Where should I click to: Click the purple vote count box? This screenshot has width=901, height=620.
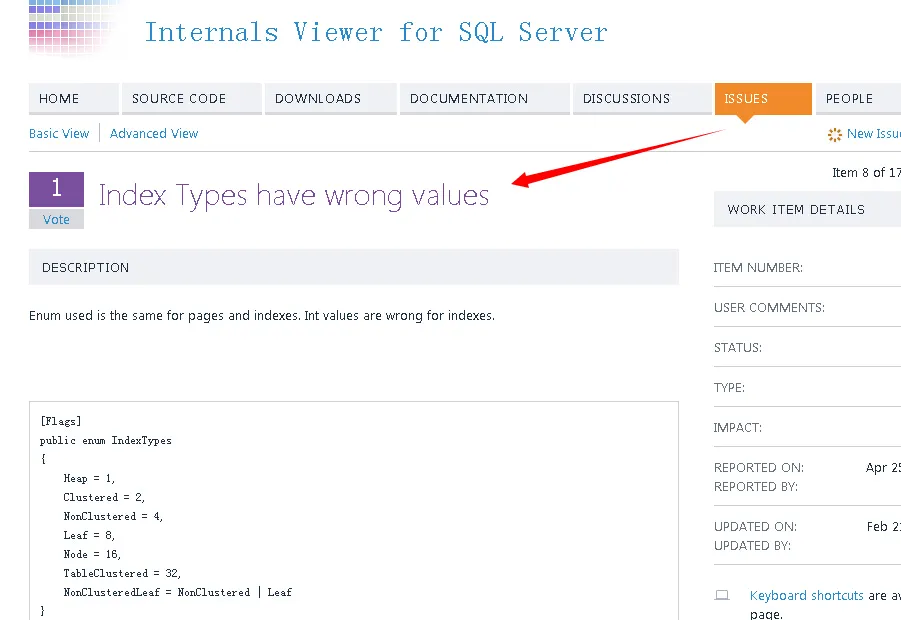[56, 189]
